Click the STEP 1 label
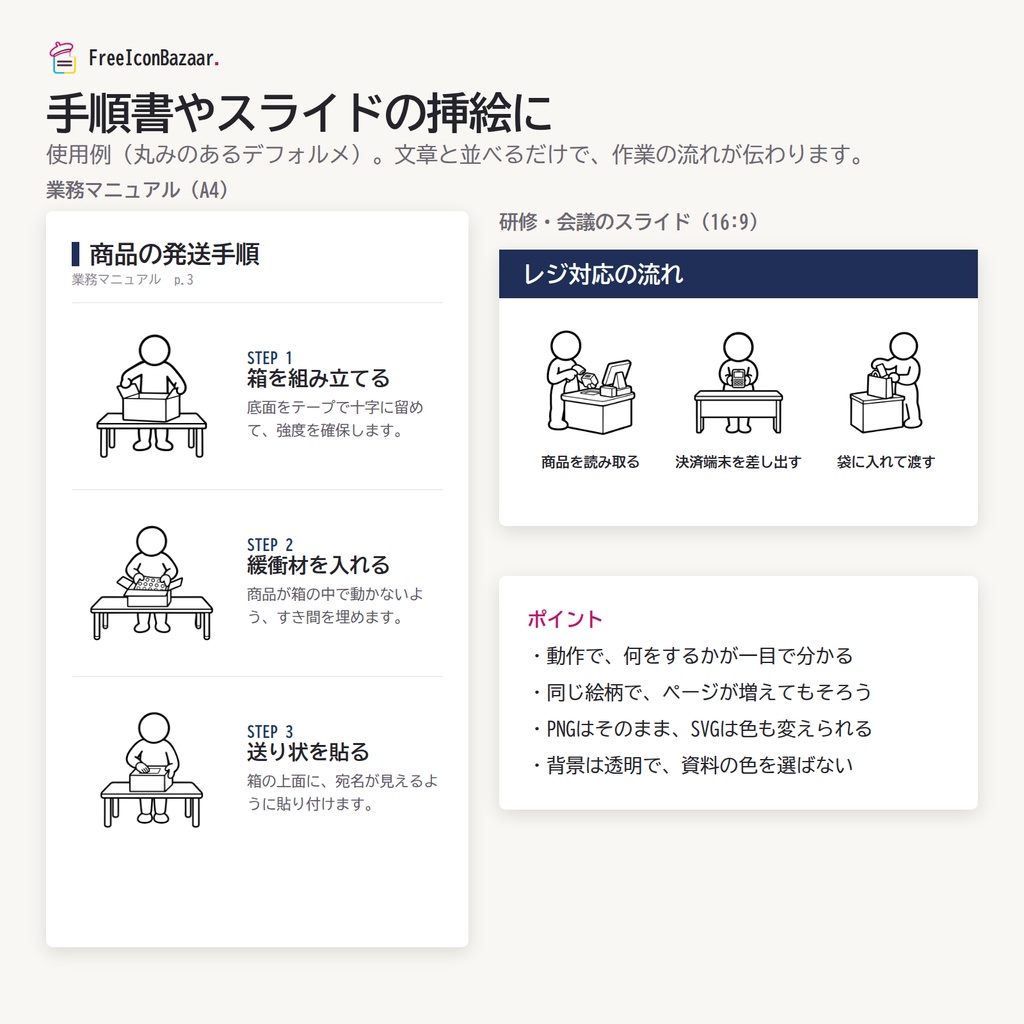The height and width of the screenshot is (1024, 1024). (270, 358)
